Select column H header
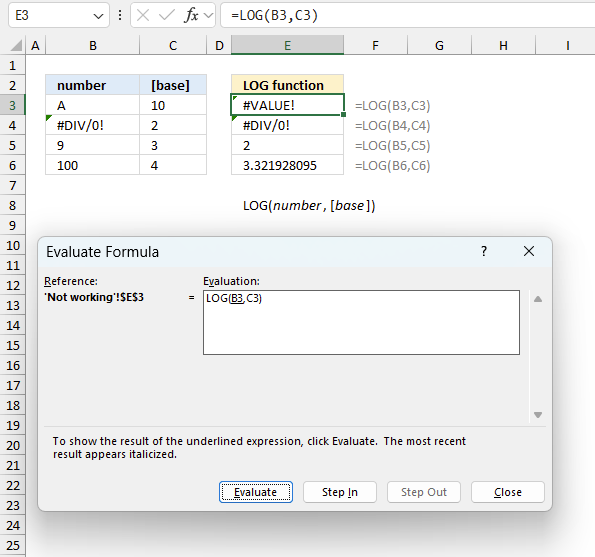 tap(503, 46)
